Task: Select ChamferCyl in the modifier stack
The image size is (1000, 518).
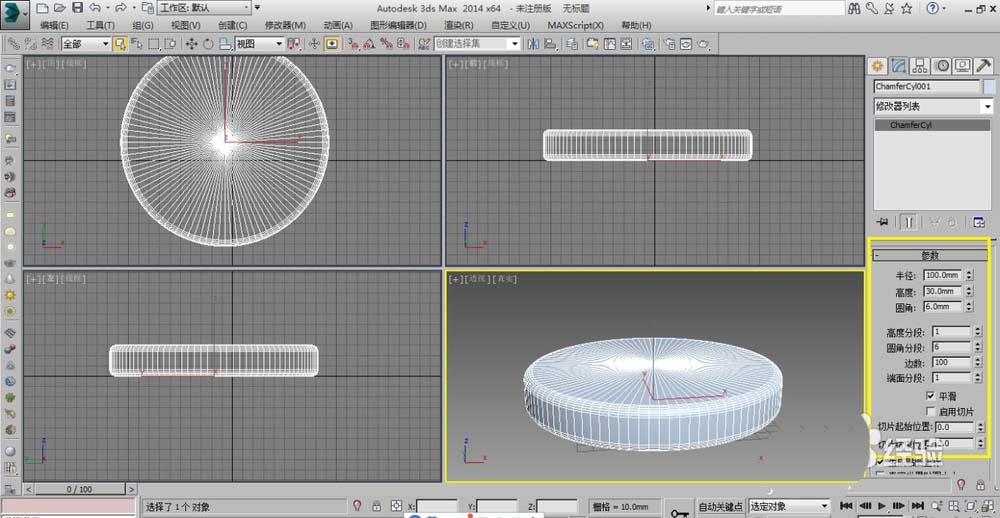Action: tap(932, 125)
